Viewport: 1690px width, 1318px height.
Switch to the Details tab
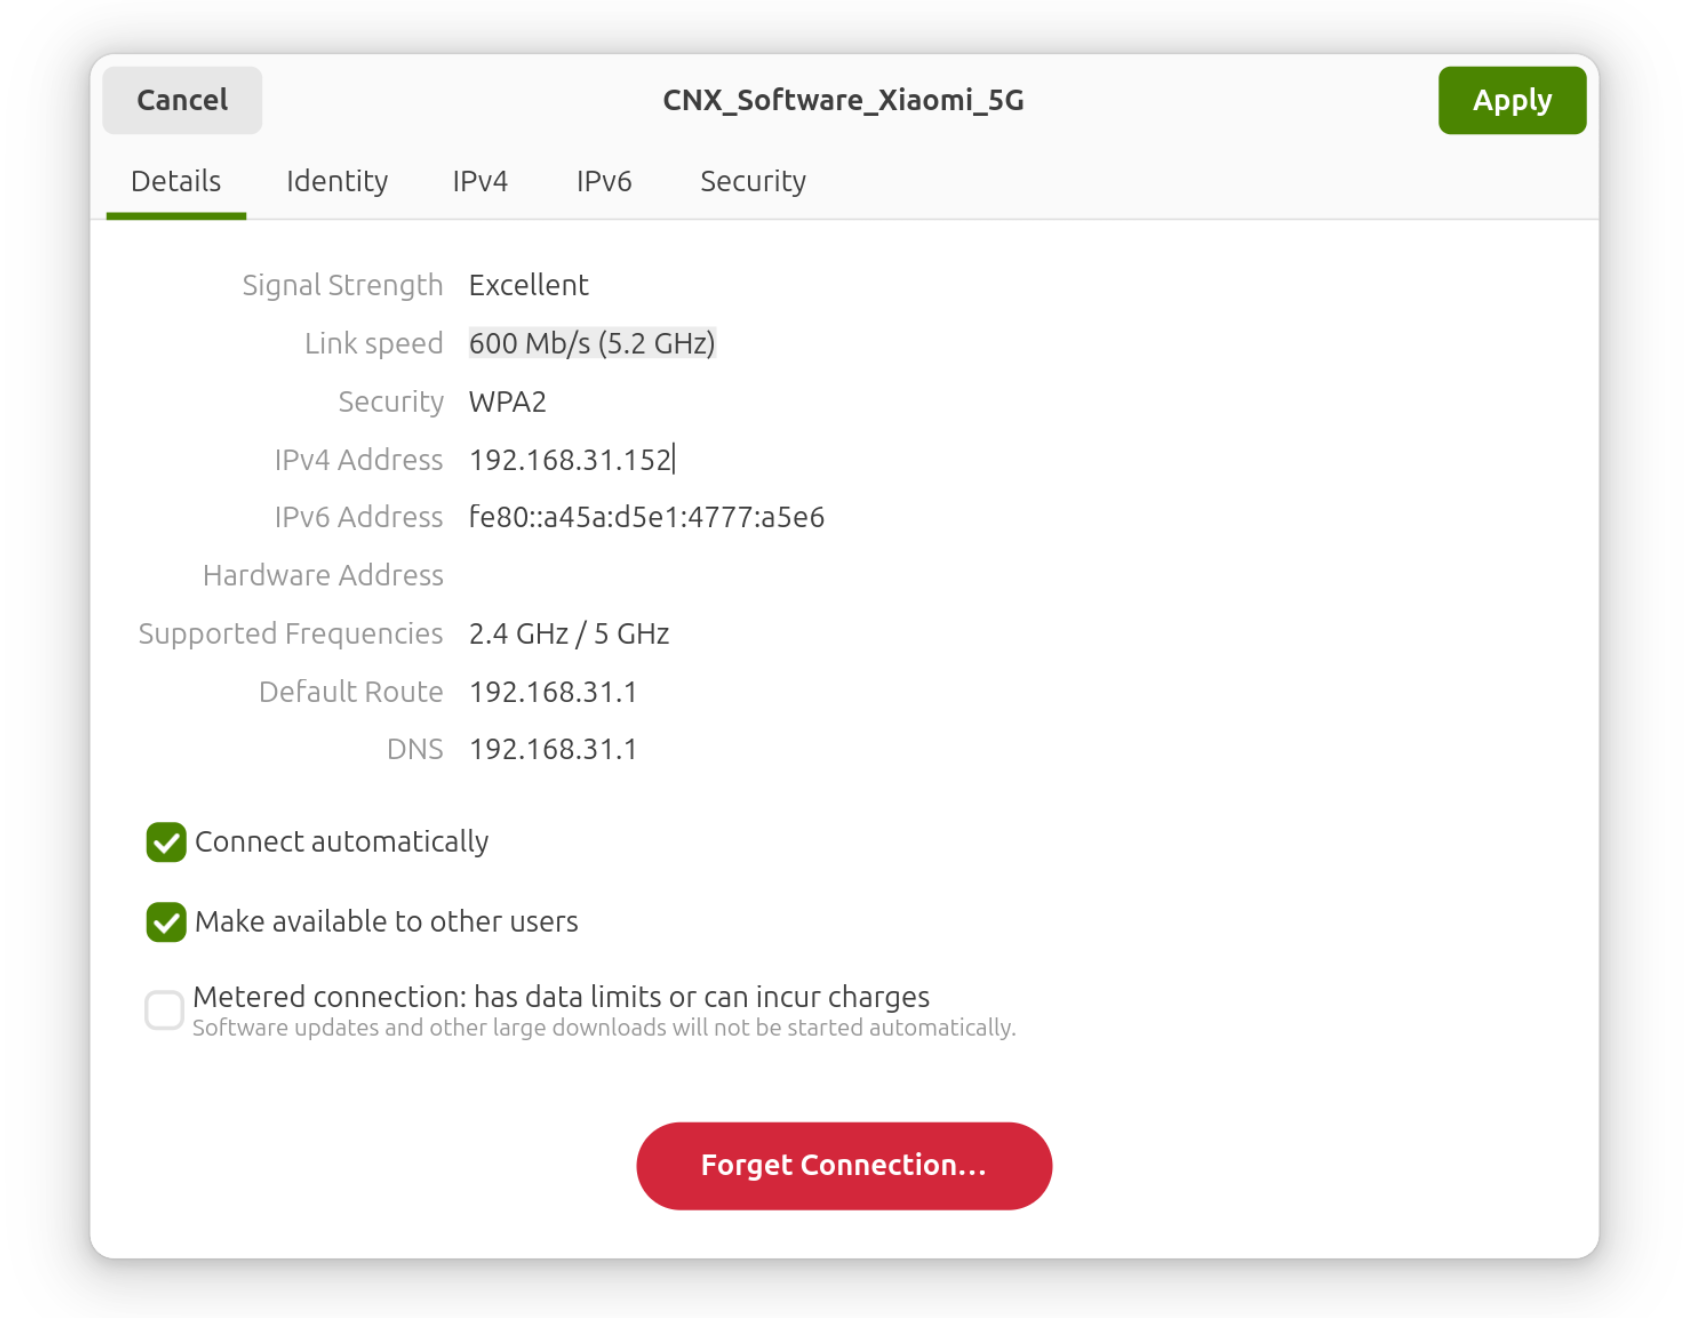click(x=176, y=181)
